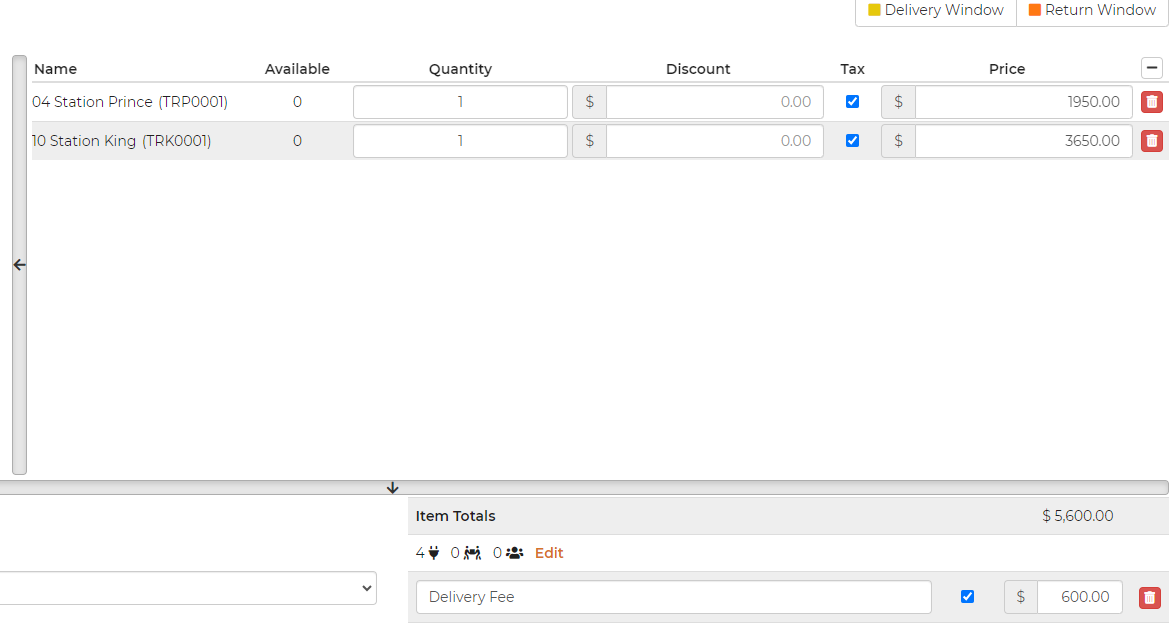Select the Delivery Window legend tab
The height and width of the screenshot is (627, 1172).
(x=936, y=10)
